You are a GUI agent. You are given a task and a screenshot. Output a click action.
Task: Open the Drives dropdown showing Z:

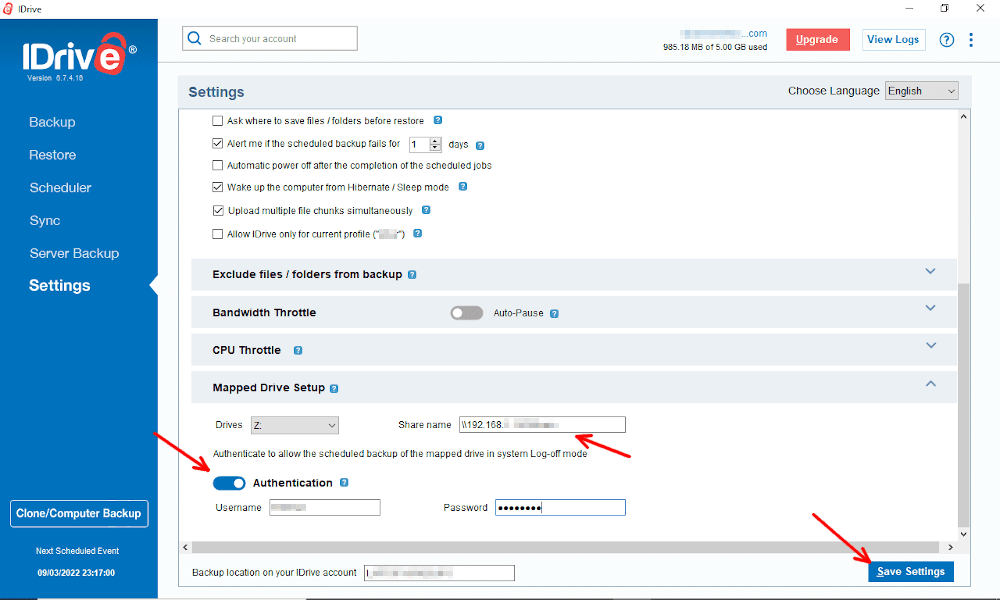pyautogui.click(x=295, y=425)
